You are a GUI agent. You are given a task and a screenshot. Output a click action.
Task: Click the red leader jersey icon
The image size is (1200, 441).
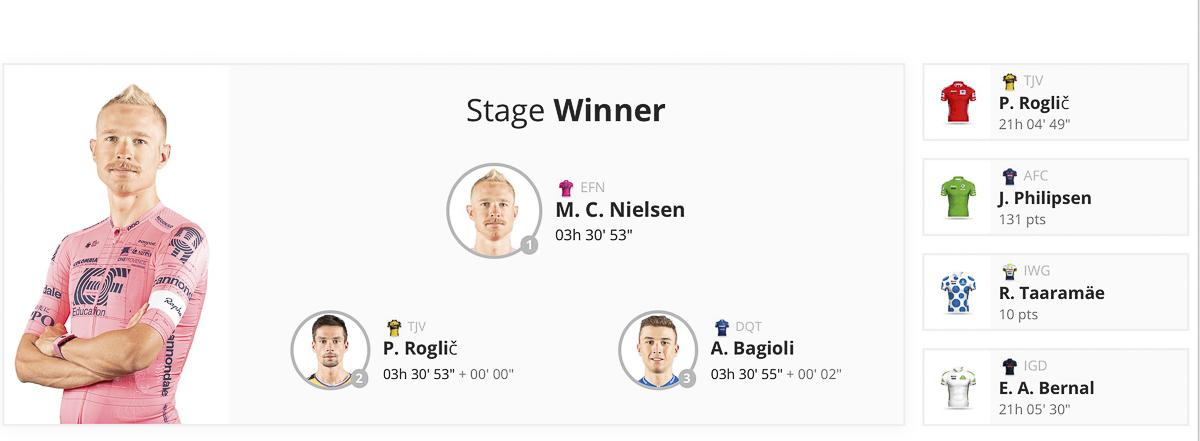[x=958, y=103]
